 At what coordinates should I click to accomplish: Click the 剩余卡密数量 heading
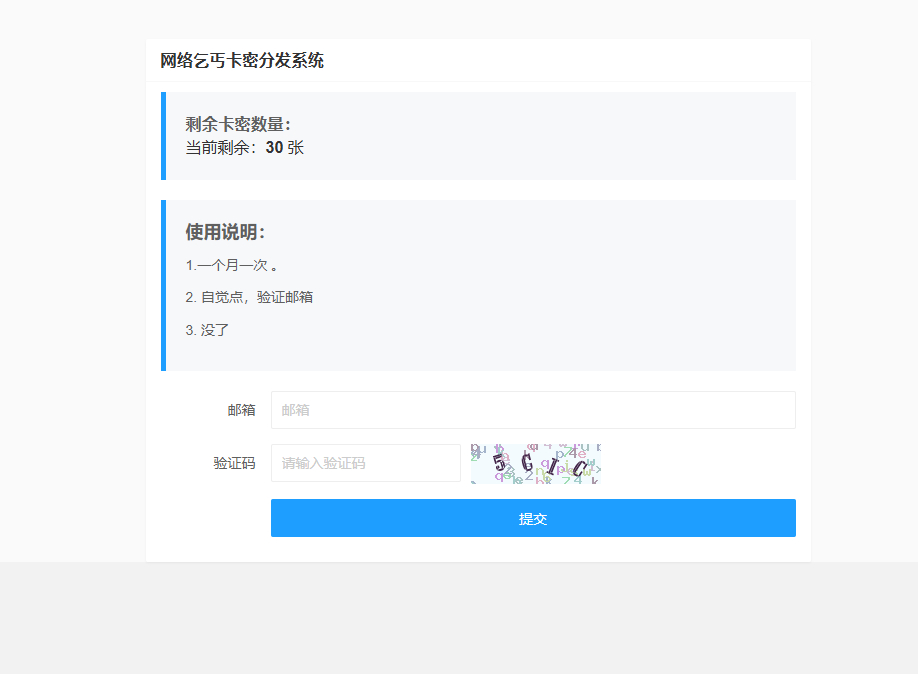point(238,124)
